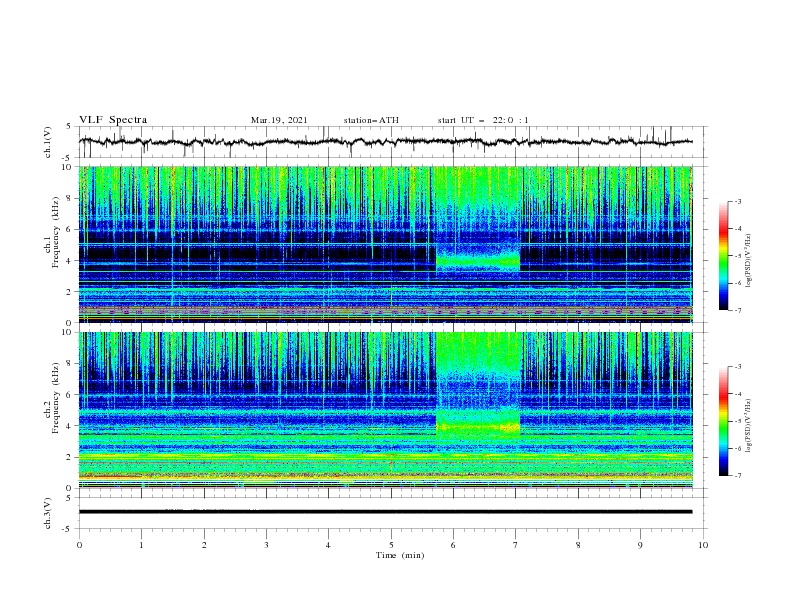Click the 4 kHz emission band in ch.1 spectrogram
Viewport: 792px width, 612px height.
(478, 262)
